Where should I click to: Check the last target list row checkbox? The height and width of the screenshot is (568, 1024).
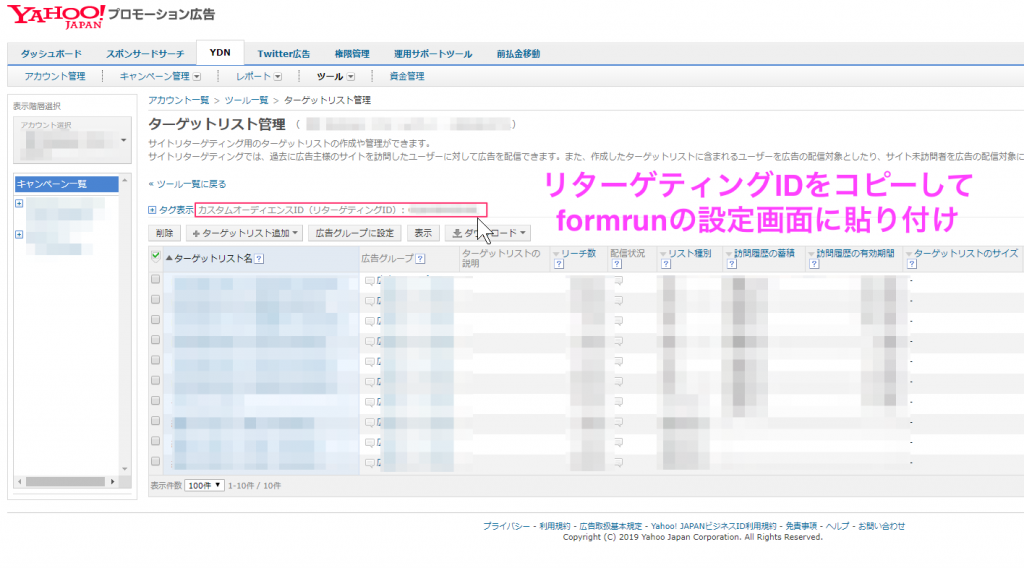click(155, 461)
